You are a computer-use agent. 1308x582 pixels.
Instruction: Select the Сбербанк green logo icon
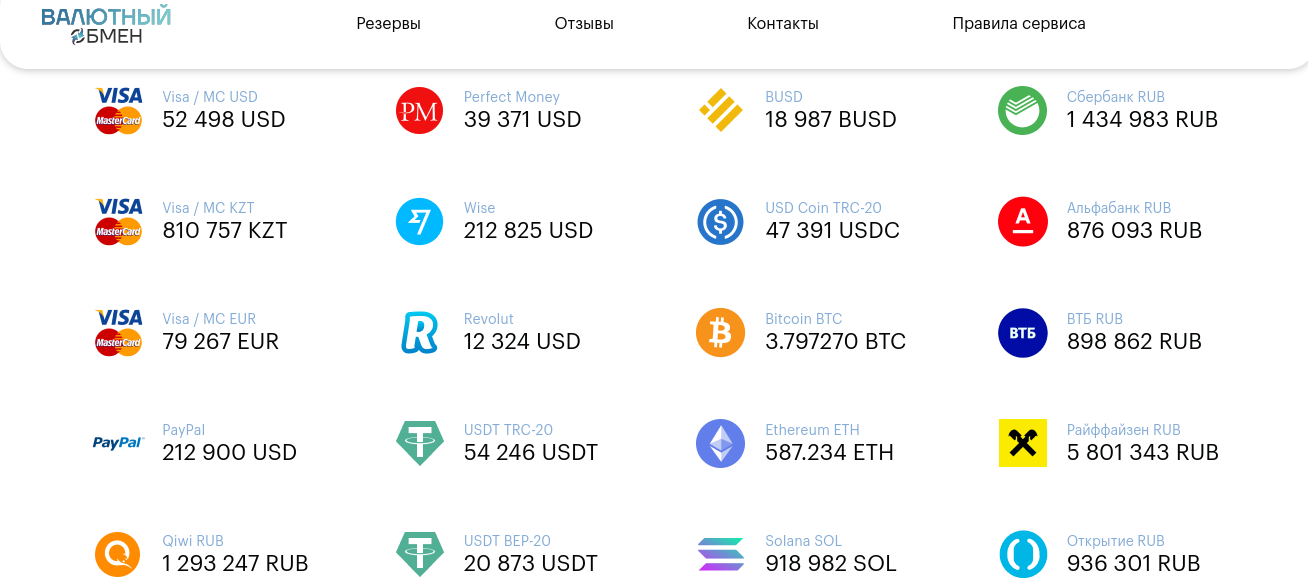coord(1022,111)
